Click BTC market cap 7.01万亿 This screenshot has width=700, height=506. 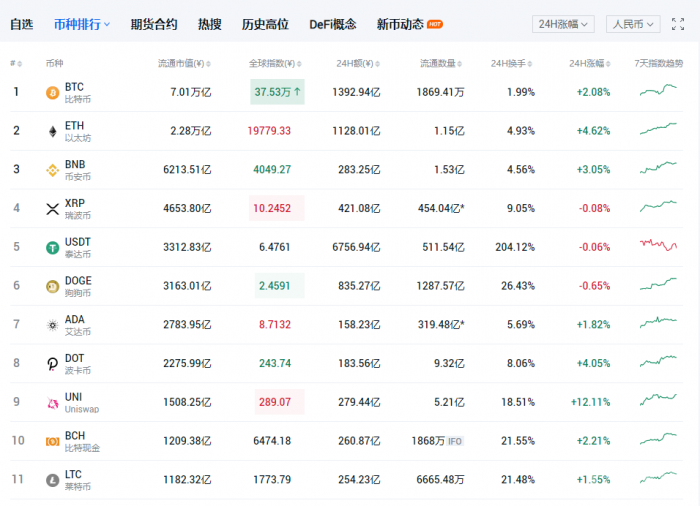pos(191,92)
